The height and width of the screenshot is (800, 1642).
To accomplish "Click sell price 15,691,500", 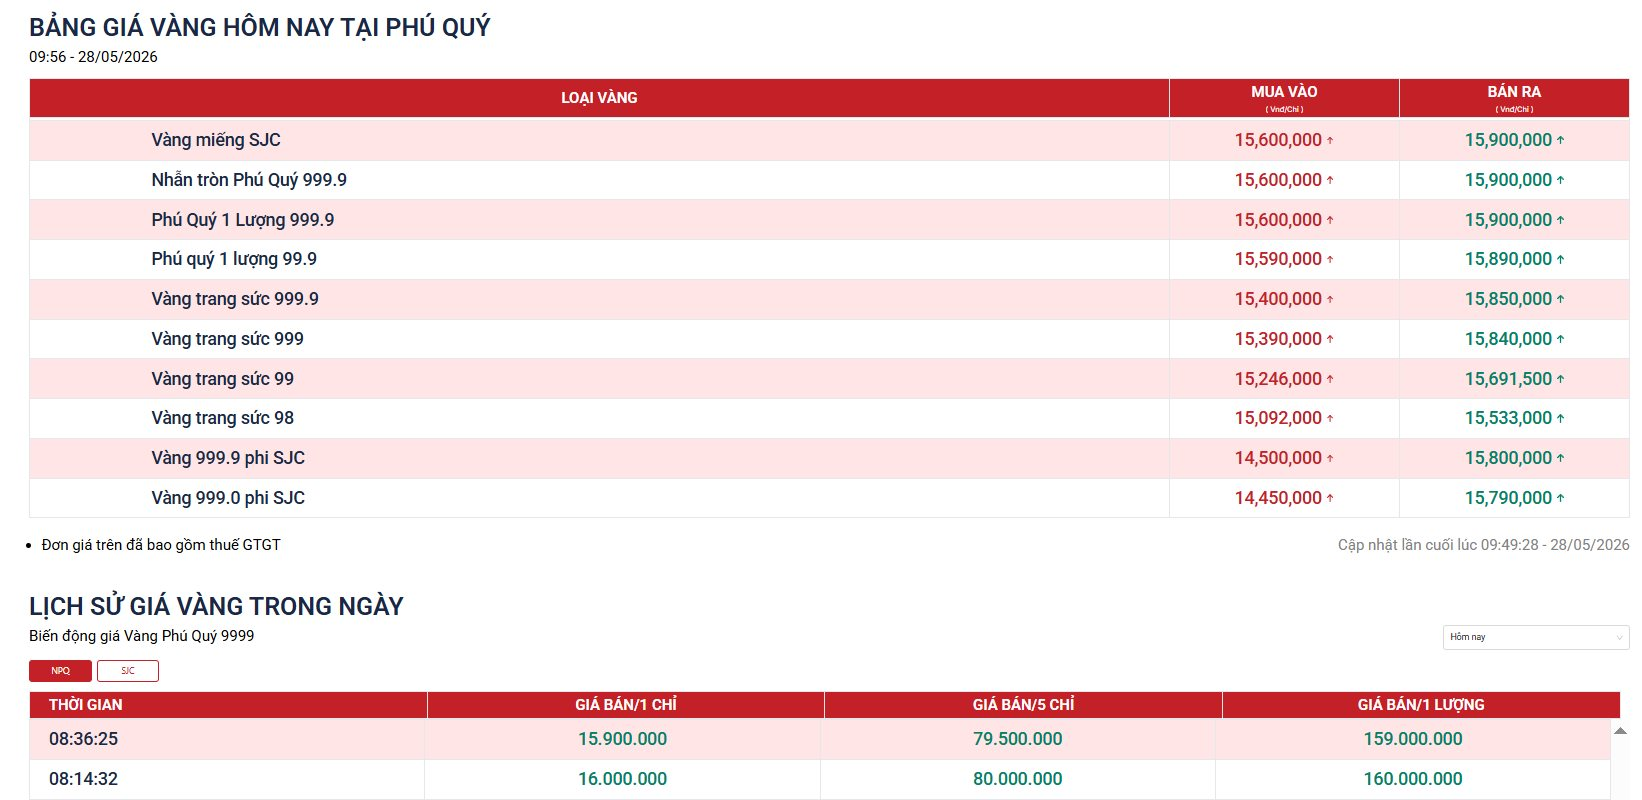I will pyautogui.click(x=1508, y=379).
